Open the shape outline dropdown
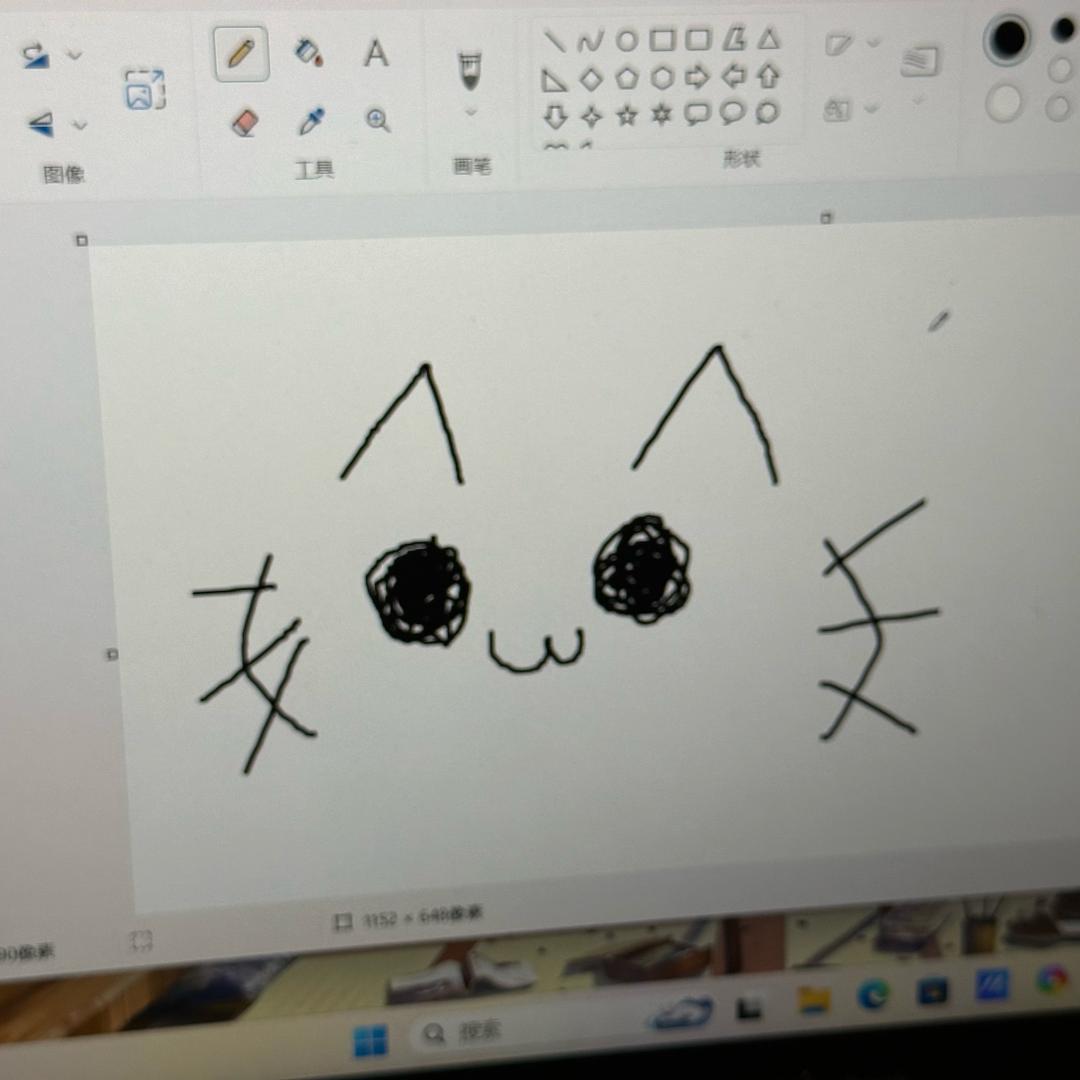 [x=873, y=42]
